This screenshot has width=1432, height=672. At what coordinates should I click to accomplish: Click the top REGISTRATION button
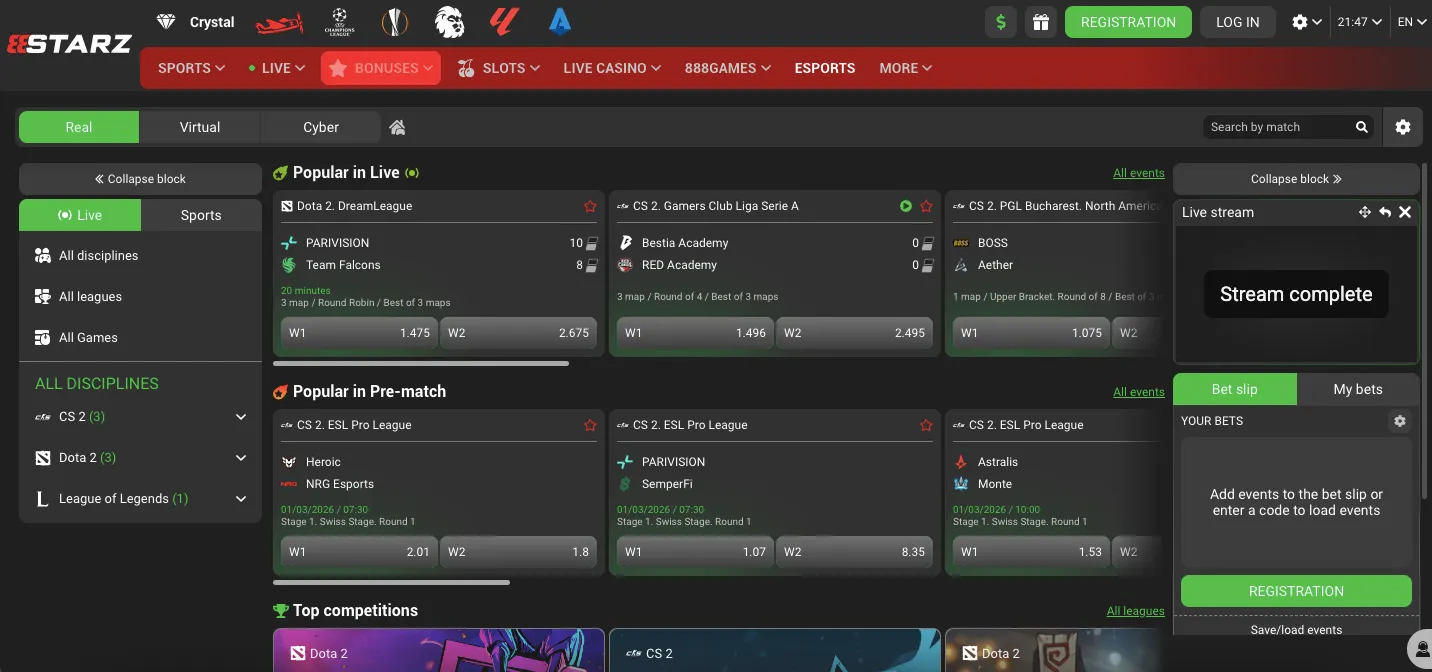(x=1128, y=22)
